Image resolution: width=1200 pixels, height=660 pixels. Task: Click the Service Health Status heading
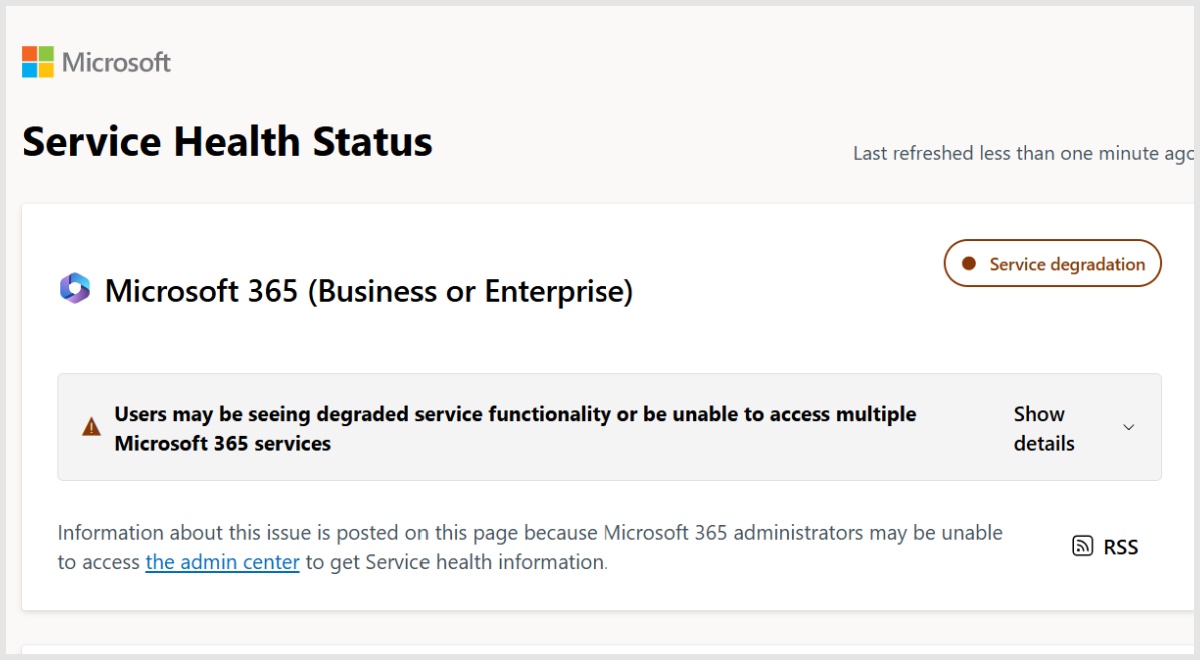(228, 142)
